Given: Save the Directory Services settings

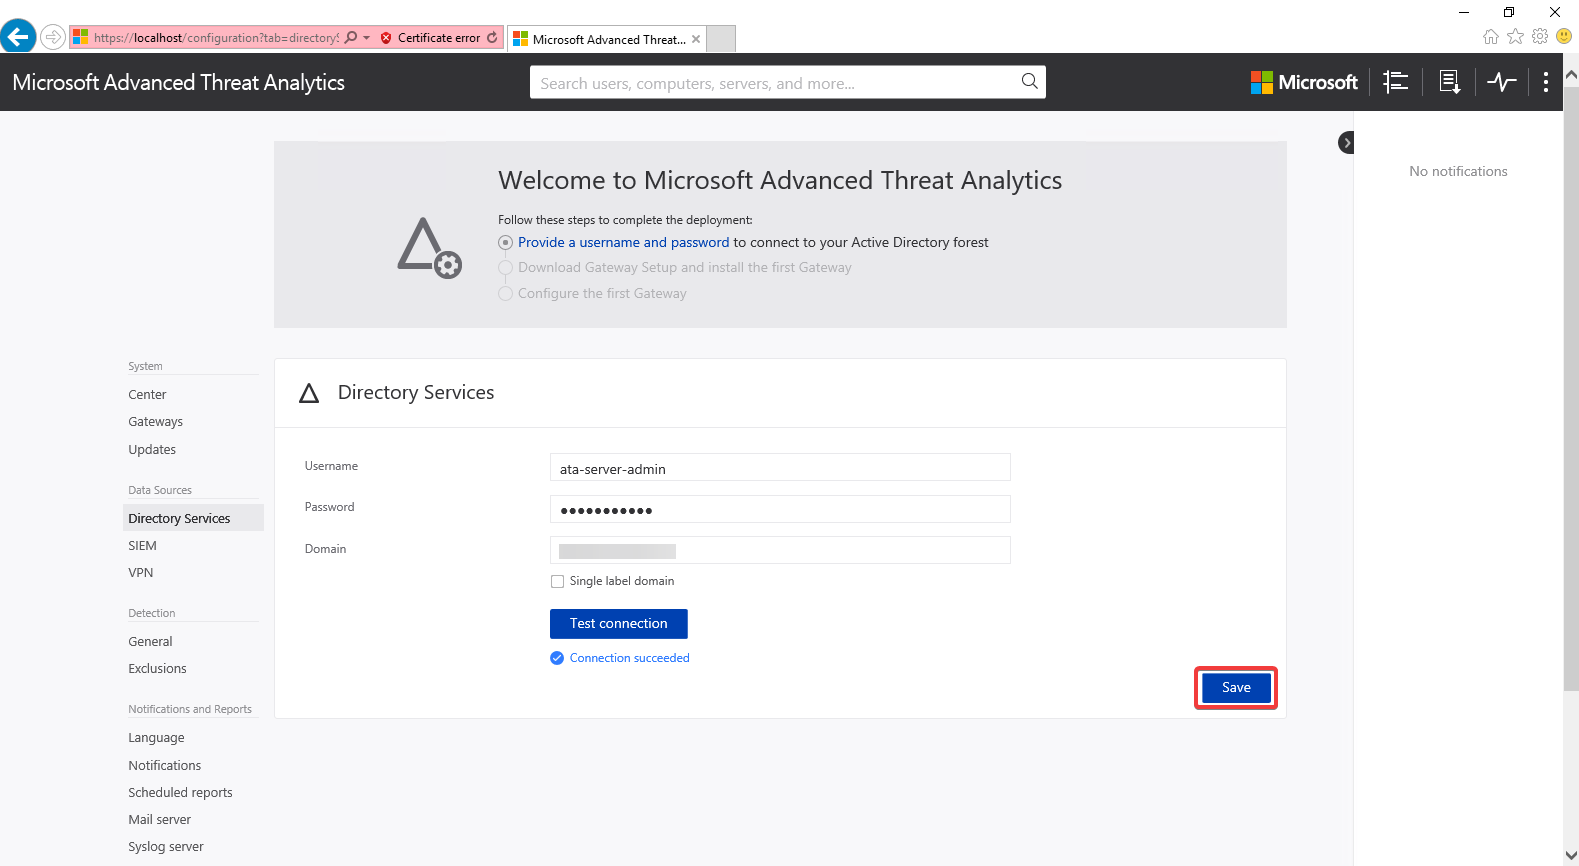Looking at the screenshot, I should click(1235, 688).
